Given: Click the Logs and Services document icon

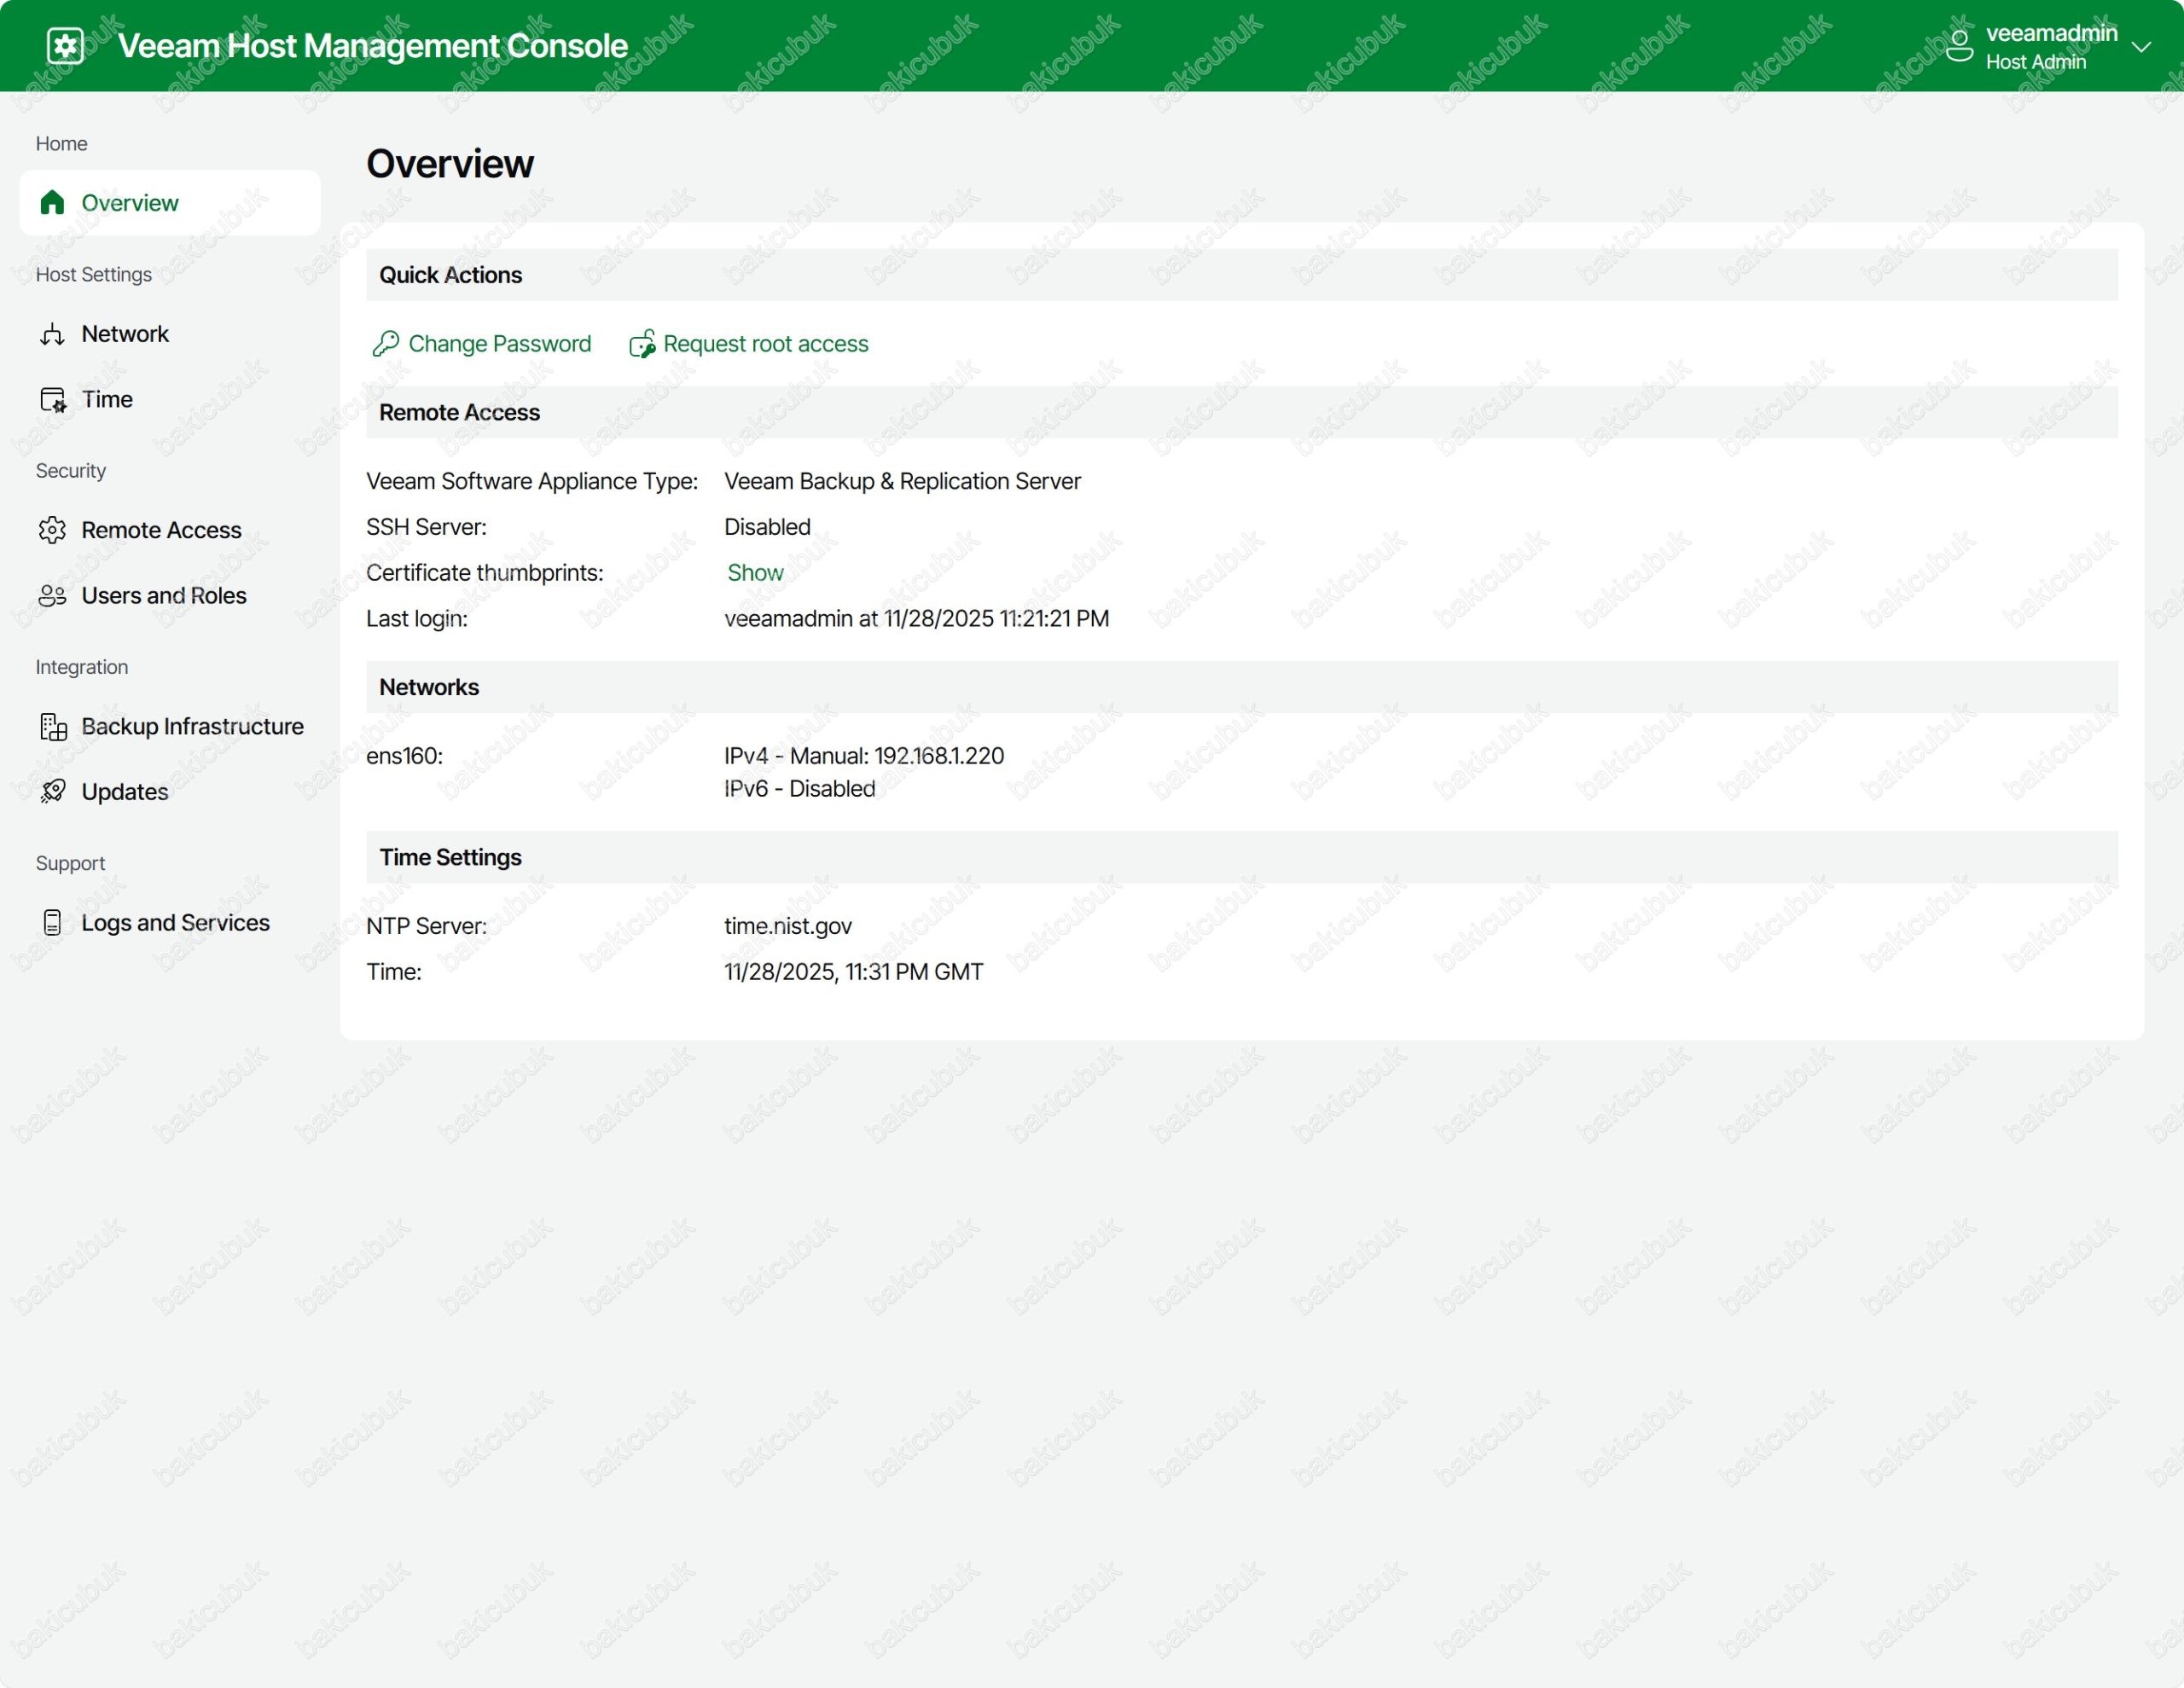Looking at the screenshot, I should tap(52, 923).
